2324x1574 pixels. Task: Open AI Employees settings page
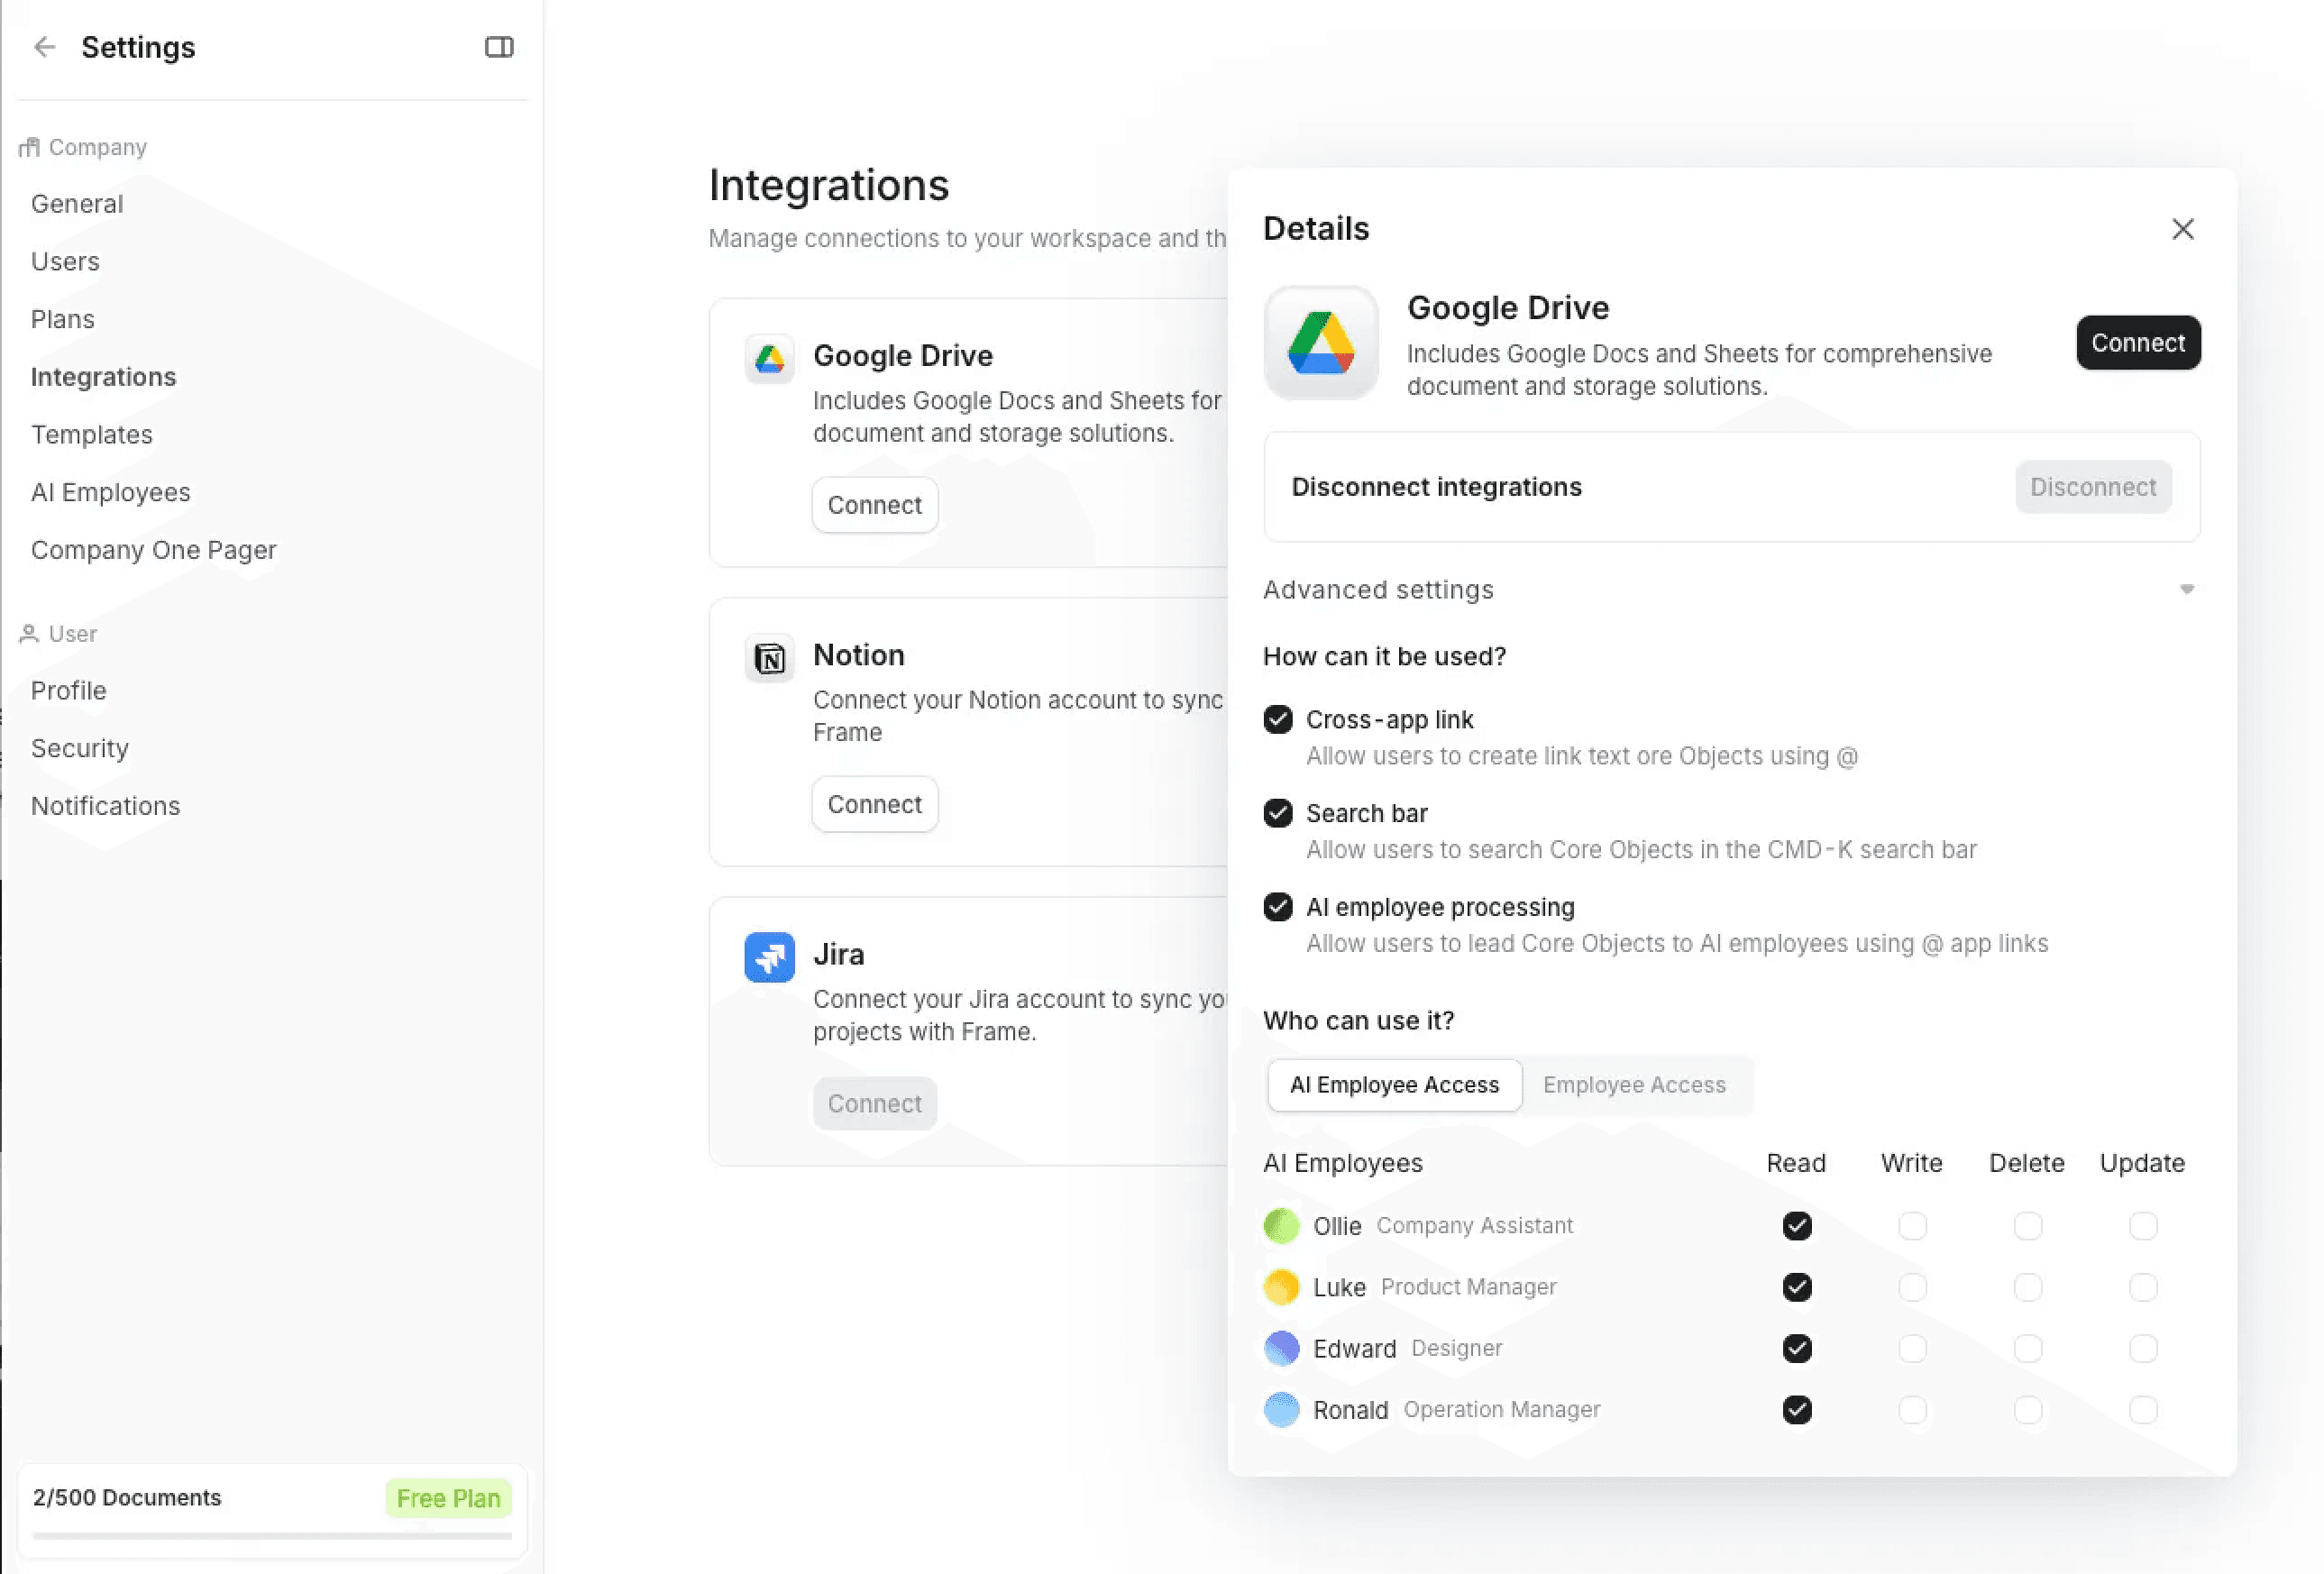110,492
